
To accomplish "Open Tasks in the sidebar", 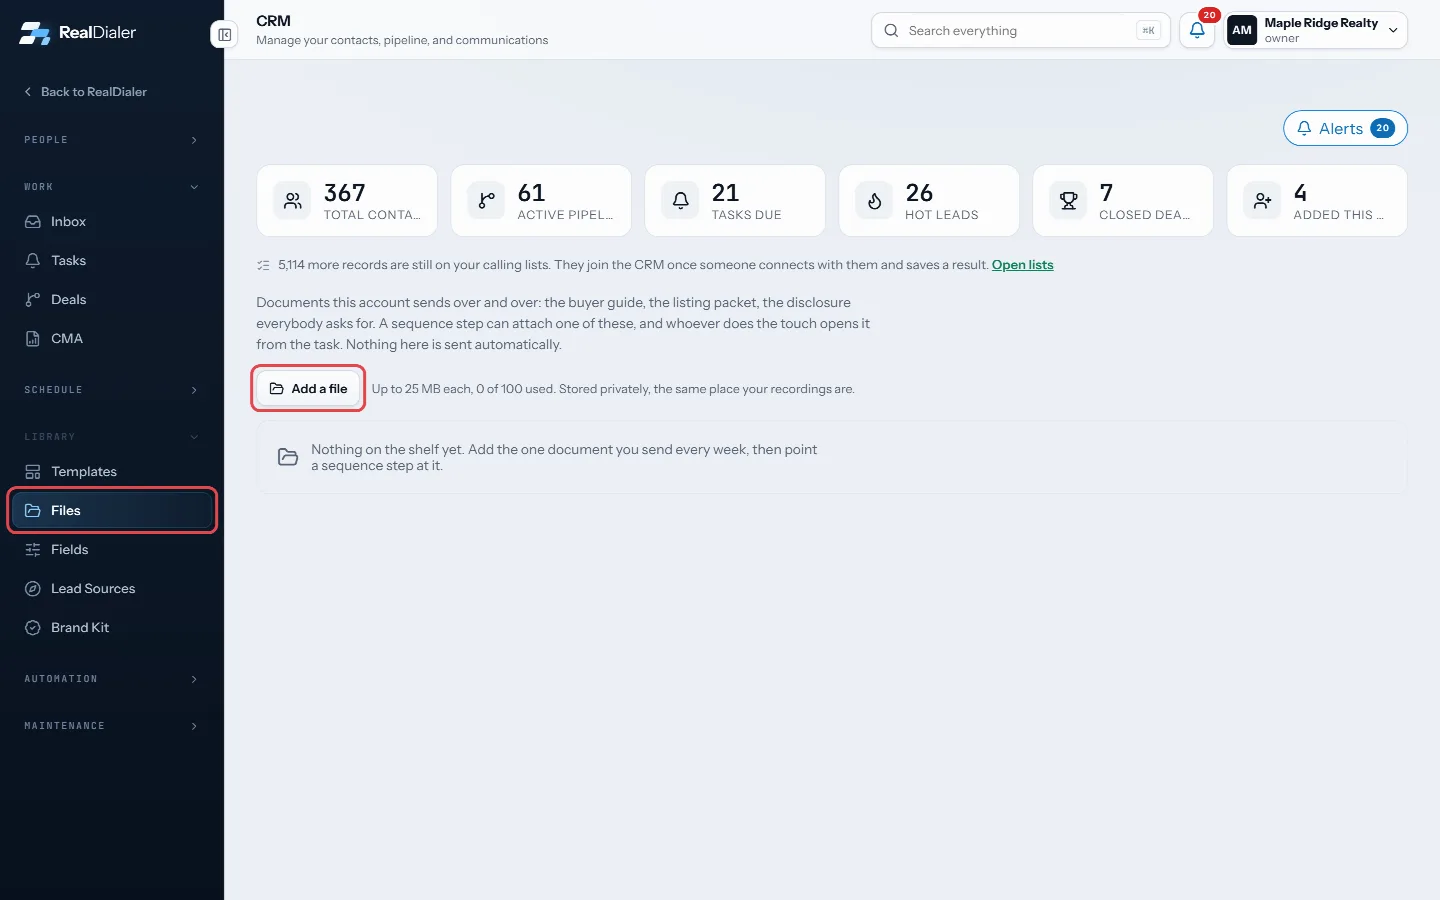I will pyautogui.click(x=112, y=261).
